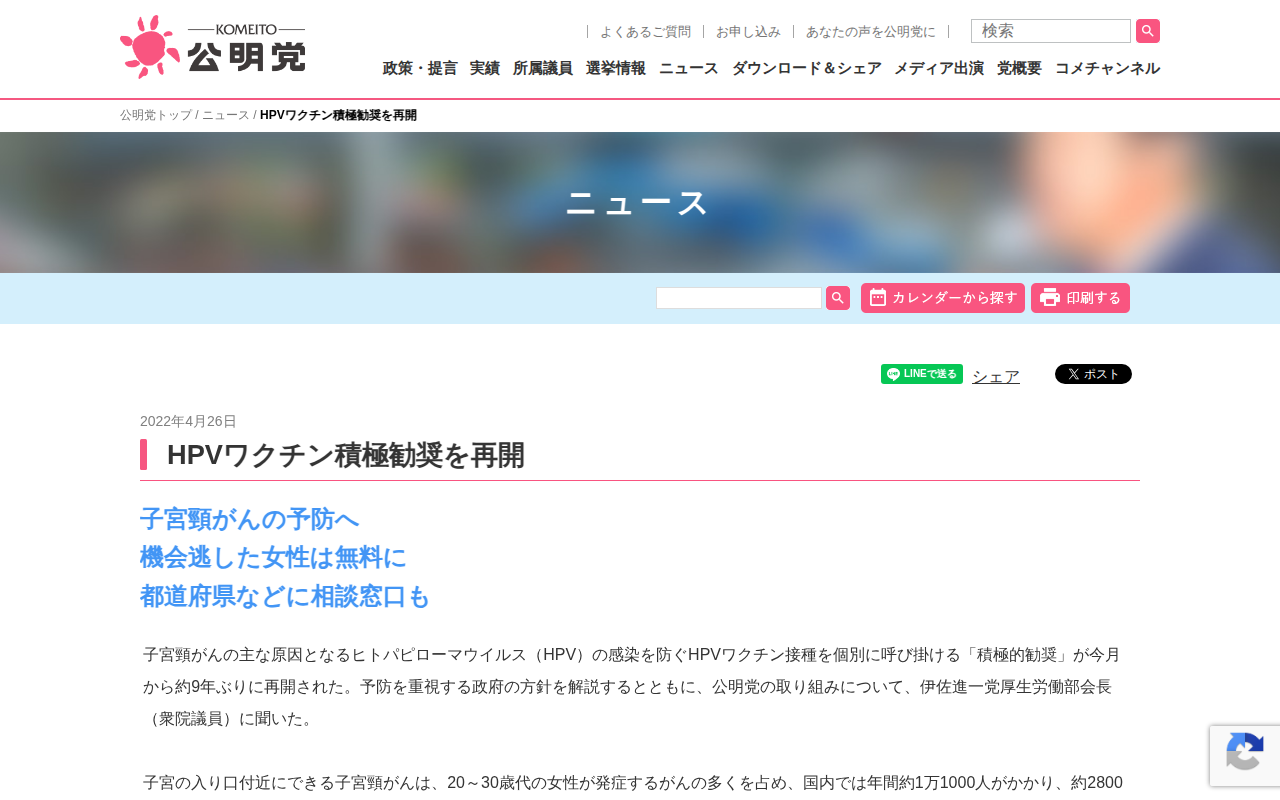This screenshot has height=800, width=1280.
Task: Click the subheading 機会逃した女性は無料に
Action: (273, 557)
